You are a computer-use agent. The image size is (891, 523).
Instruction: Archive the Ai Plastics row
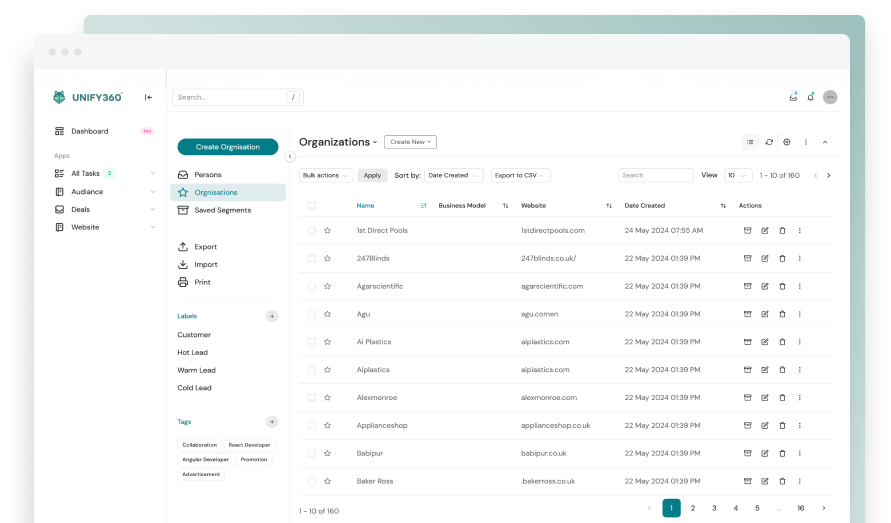tap(748, 342)
